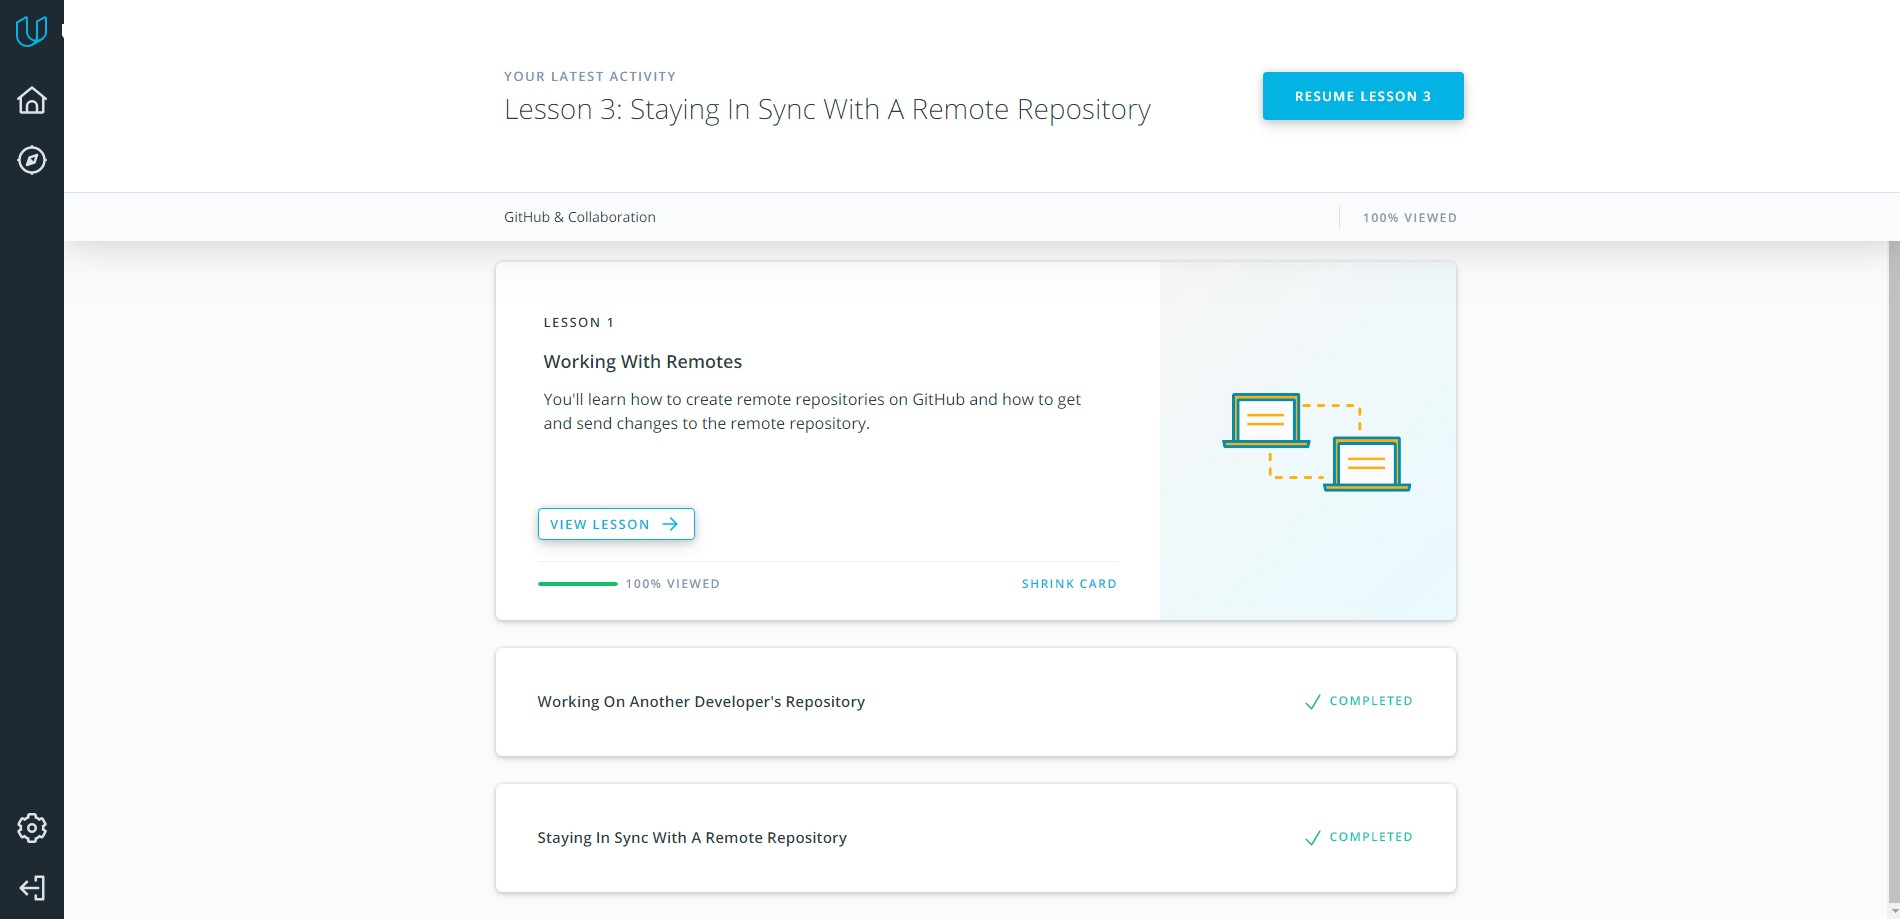Expand Staying In Sync With A Remote Repository card
The image size is (1900, 919).
(x=976, y=838)
